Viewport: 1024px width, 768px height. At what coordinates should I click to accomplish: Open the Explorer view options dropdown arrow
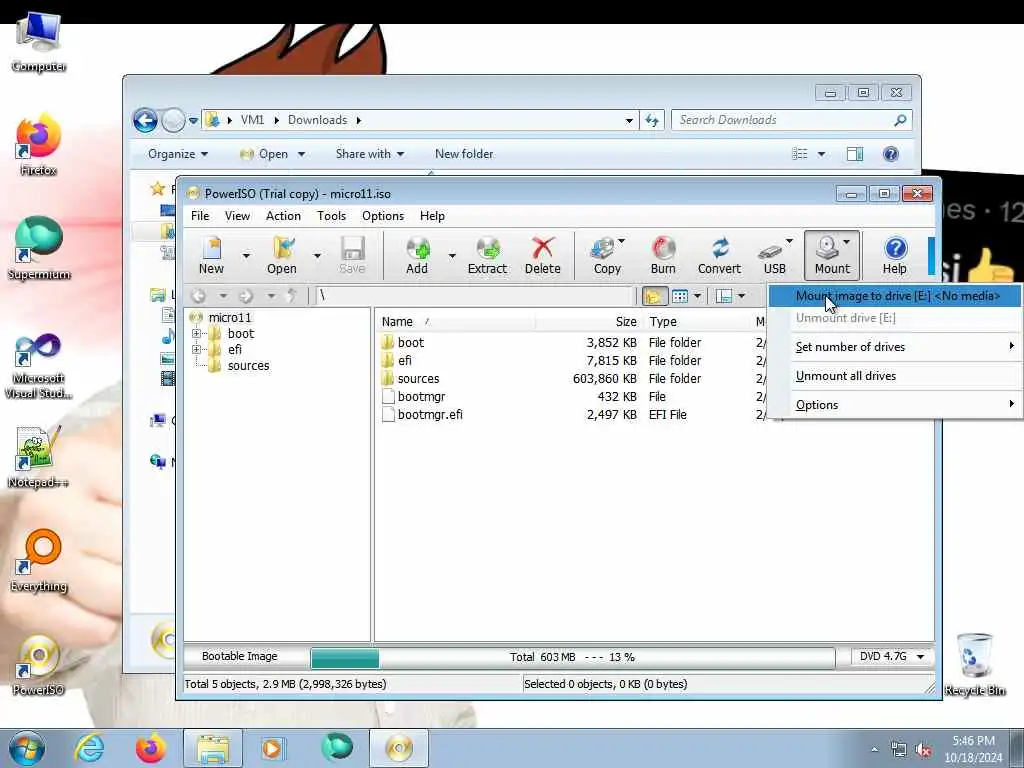(x=822, y=154)
